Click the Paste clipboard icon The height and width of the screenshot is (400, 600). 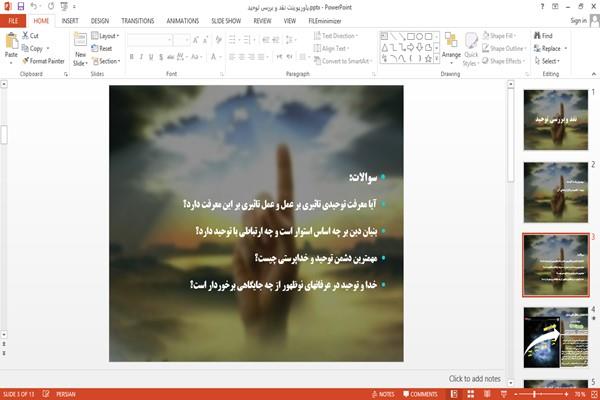(x=11, y=41)
